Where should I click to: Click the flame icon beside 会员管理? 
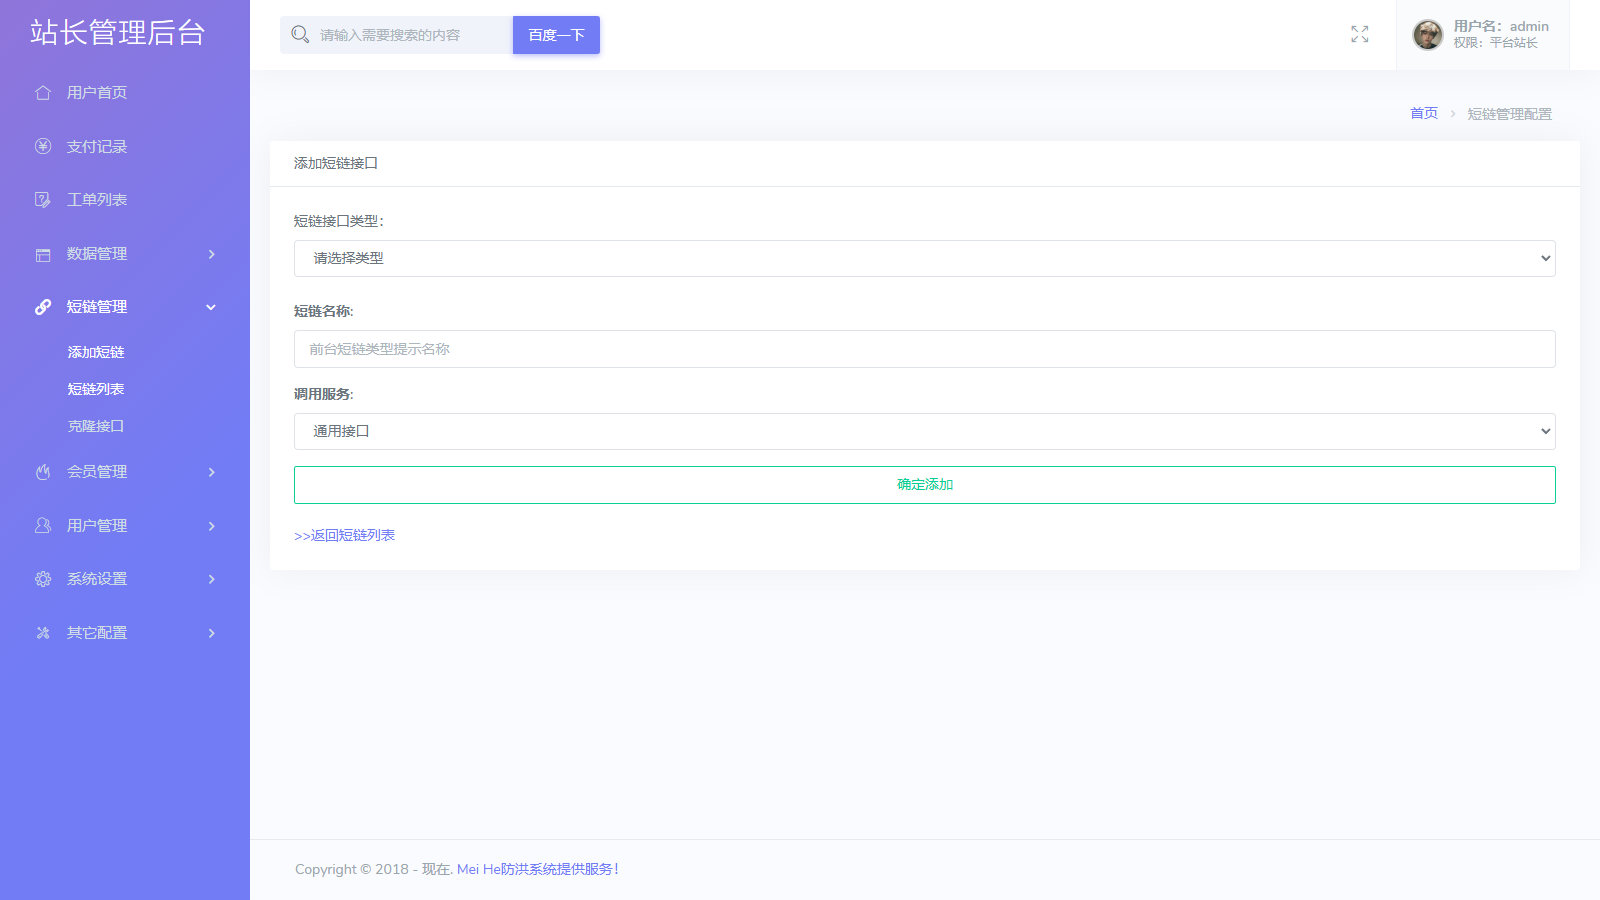[x=43, y=472]
